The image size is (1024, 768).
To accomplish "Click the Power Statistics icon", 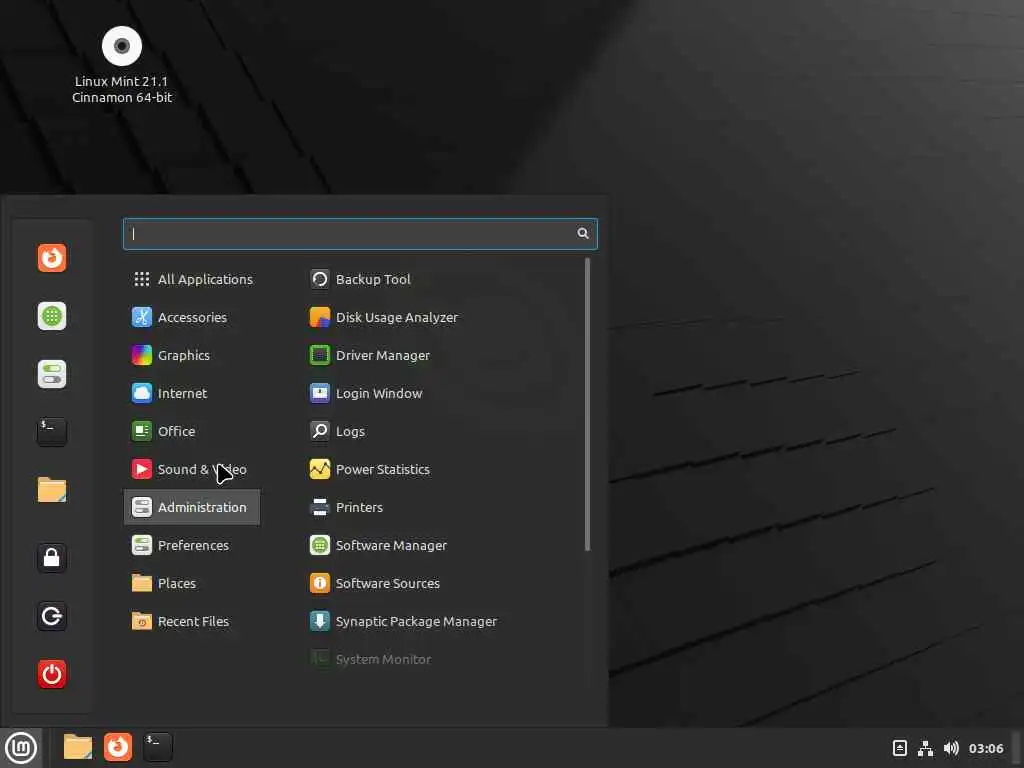I will click(x=319, y=470).
